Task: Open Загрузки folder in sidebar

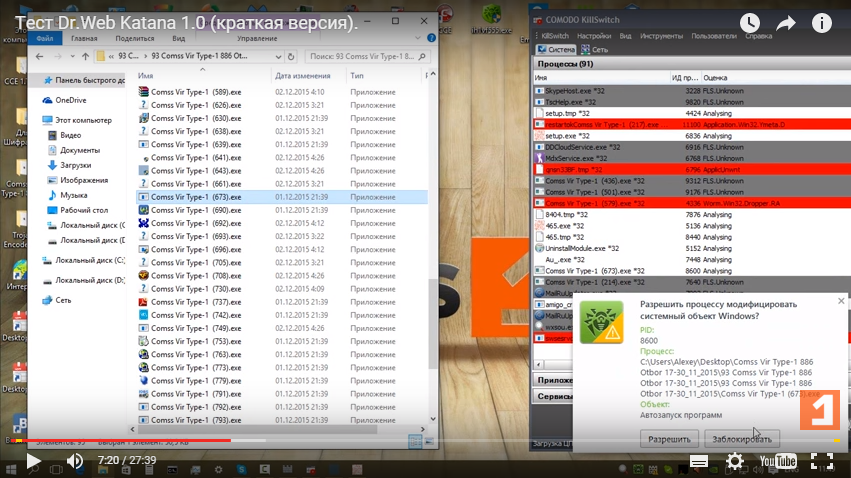Action: (70, 165)
